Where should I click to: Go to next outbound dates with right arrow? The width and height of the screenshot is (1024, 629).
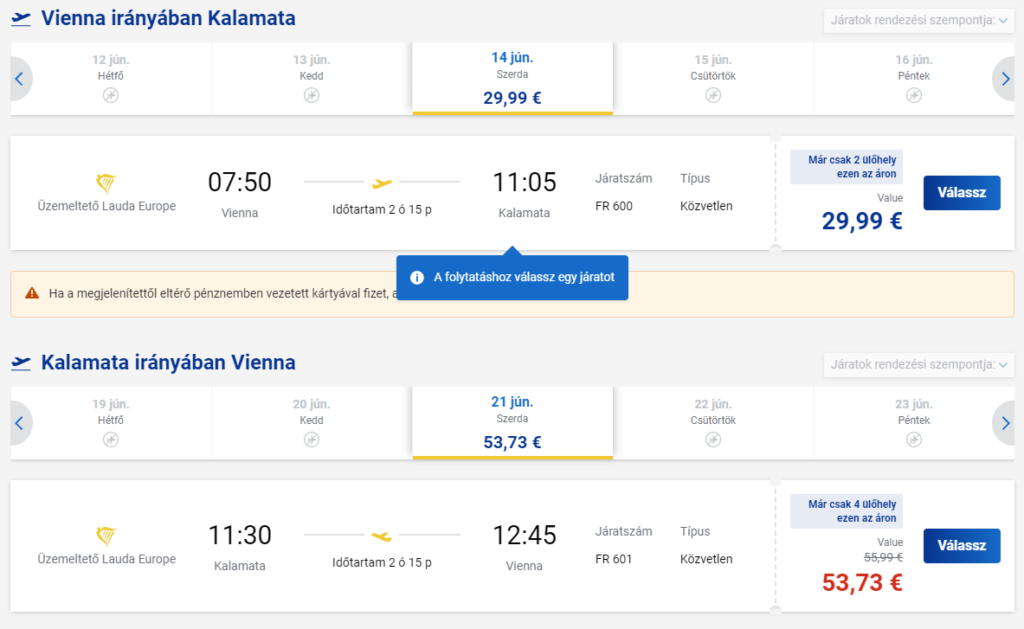pos(1004,79)
